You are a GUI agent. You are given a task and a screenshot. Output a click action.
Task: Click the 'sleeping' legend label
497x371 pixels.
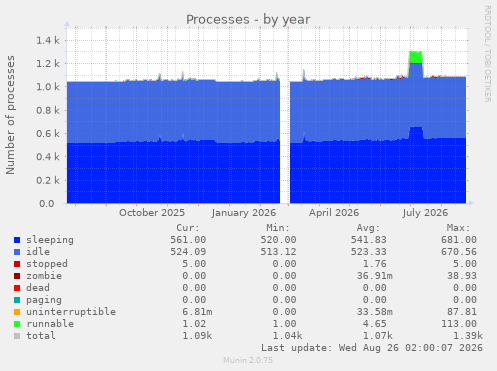coord(50,240)
